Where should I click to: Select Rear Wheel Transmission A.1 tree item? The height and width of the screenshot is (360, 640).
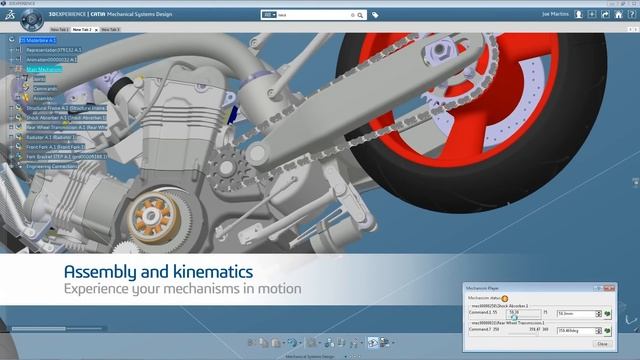(66, 127)
